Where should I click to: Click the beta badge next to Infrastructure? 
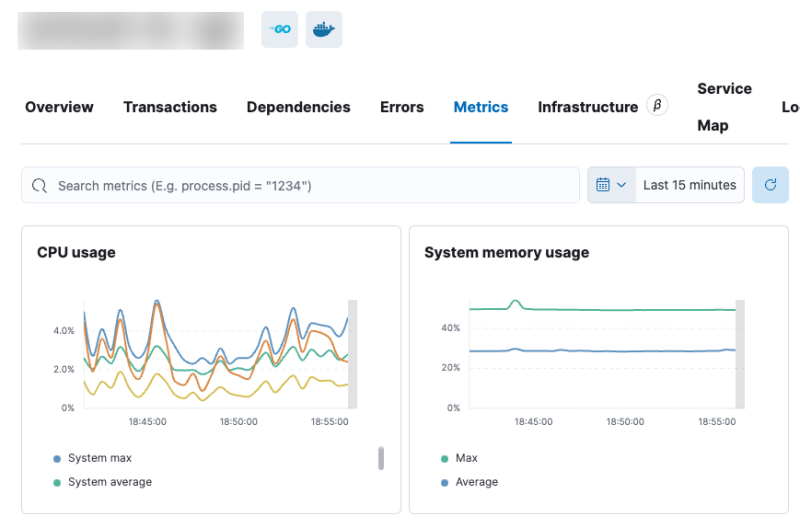tap(657, 106)
